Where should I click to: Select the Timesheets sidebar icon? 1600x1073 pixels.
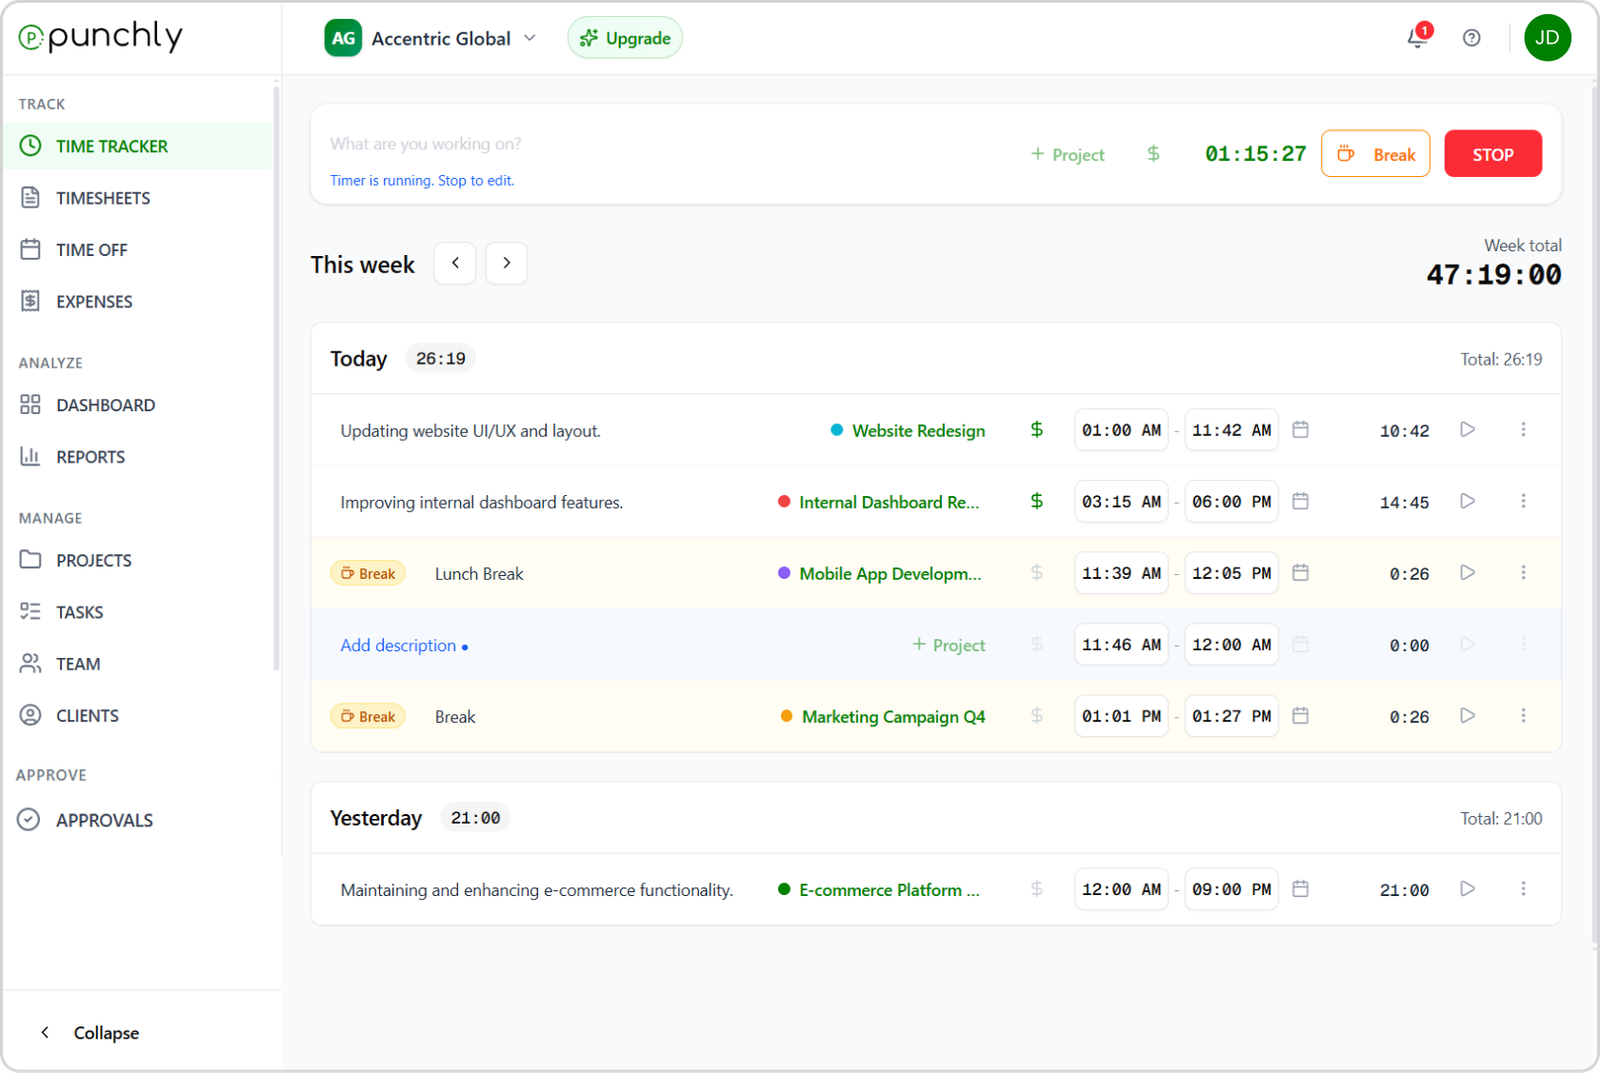pyautogui.click(x=30, y=197)
